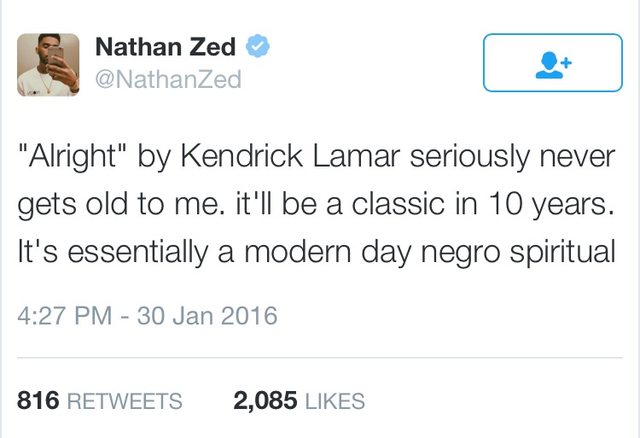Click the word LIKES label

coord(334,402)
